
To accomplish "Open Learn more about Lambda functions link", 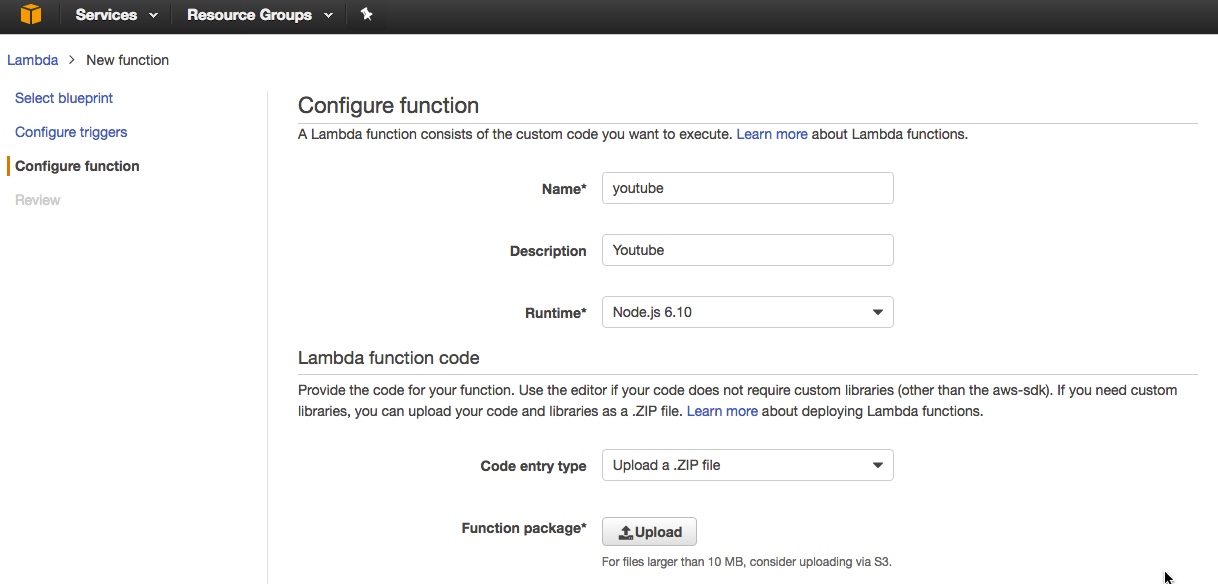I will pos(771,134).
